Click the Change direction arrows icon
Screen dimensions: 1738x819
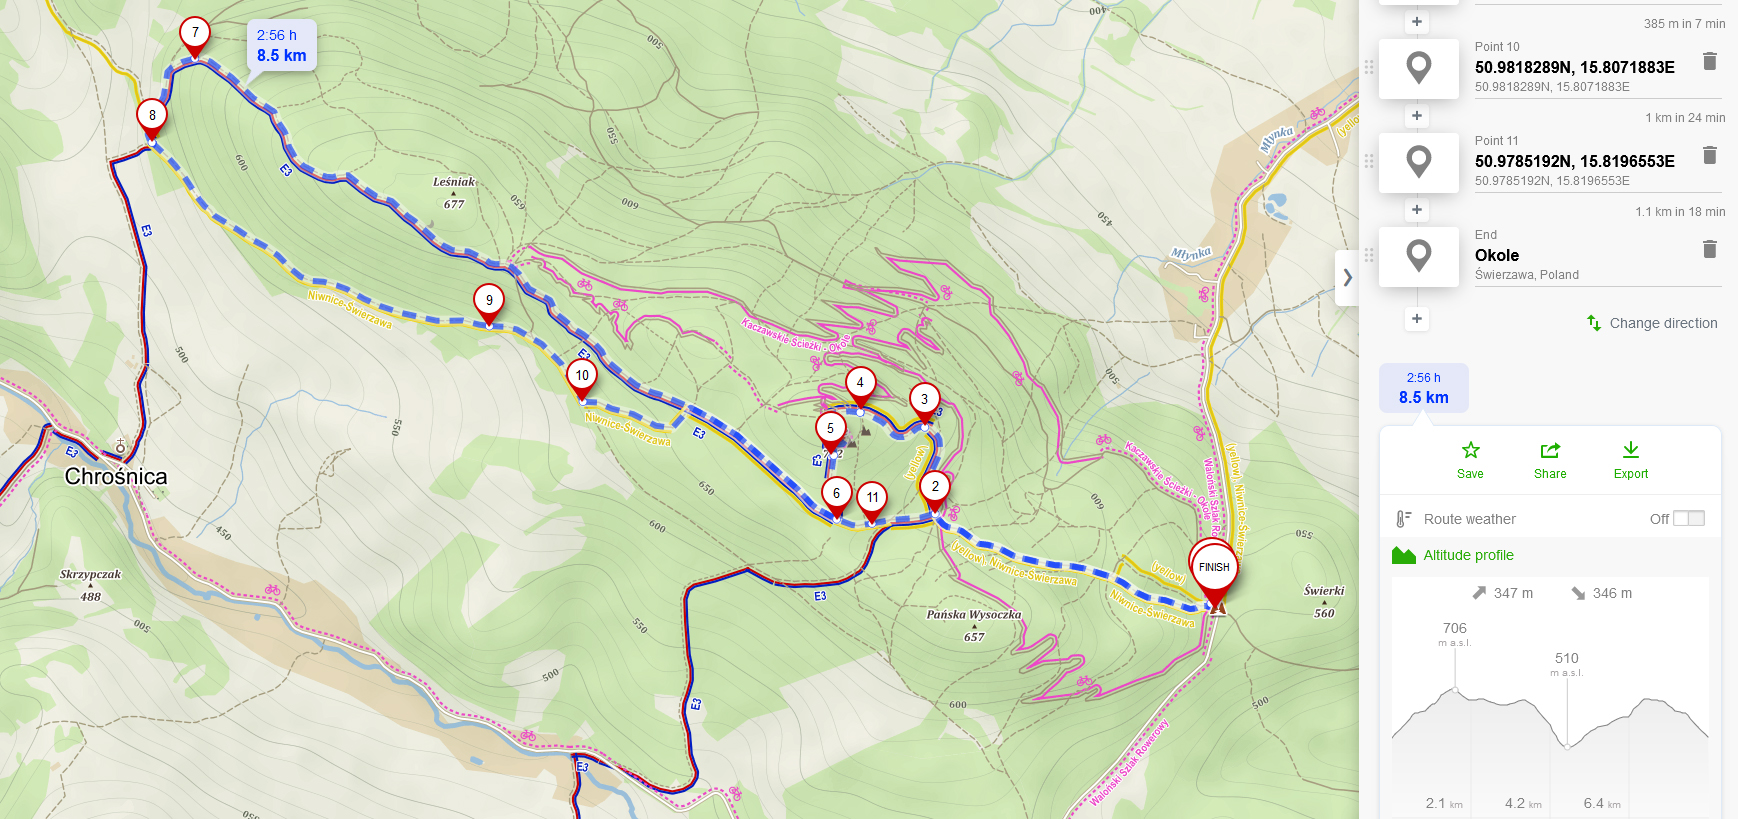pyautogui.click(x=1594, y=323)
